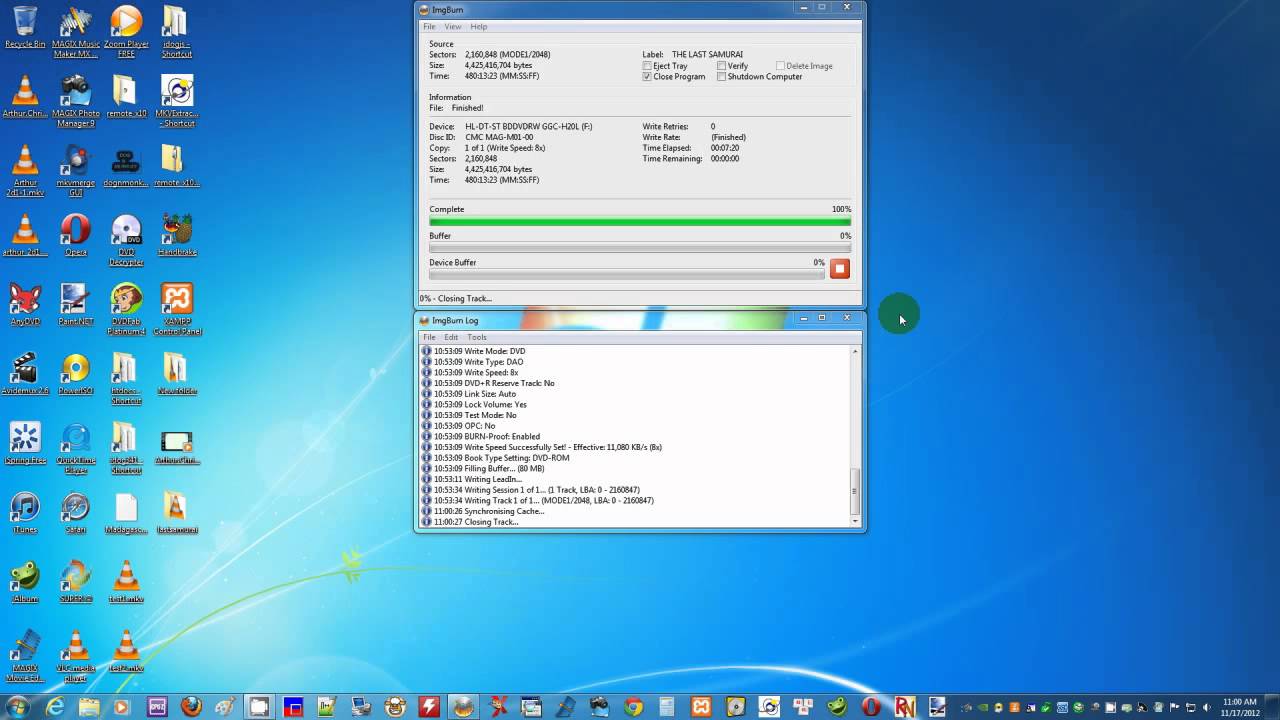Select DVDFab Platinum desktop icon
1280x720 pixels.
pyautogui.click(x=126, y=309)
